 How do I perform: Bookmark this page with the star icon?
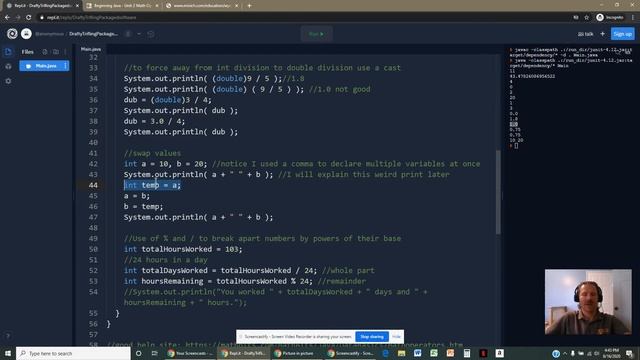(x=587, y=18)
